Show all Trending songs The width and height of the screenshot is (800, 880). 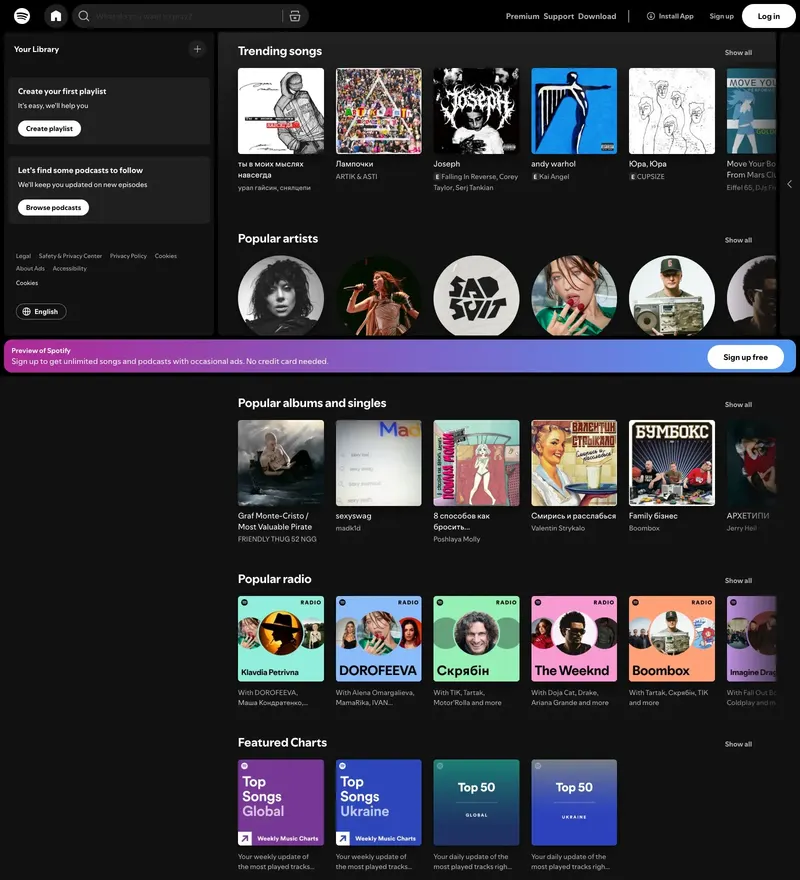[738, 52]
